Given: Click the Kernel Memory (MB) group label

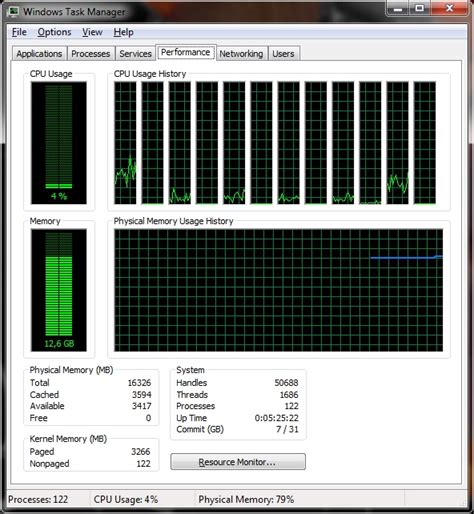Looking at the screenshot, I should point(68,439).
